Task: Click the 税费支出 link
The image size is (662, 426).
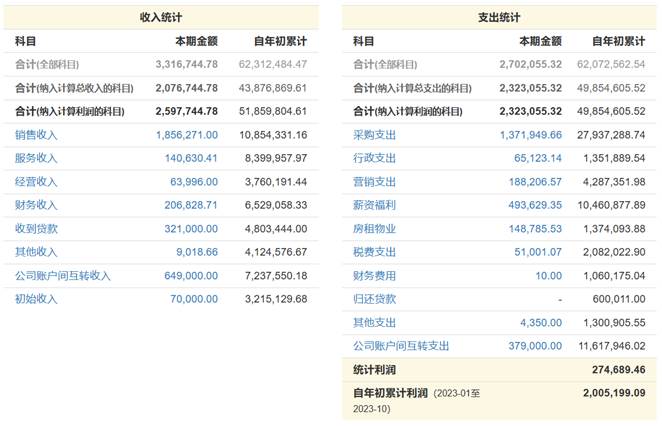Action: coord(374,252)
